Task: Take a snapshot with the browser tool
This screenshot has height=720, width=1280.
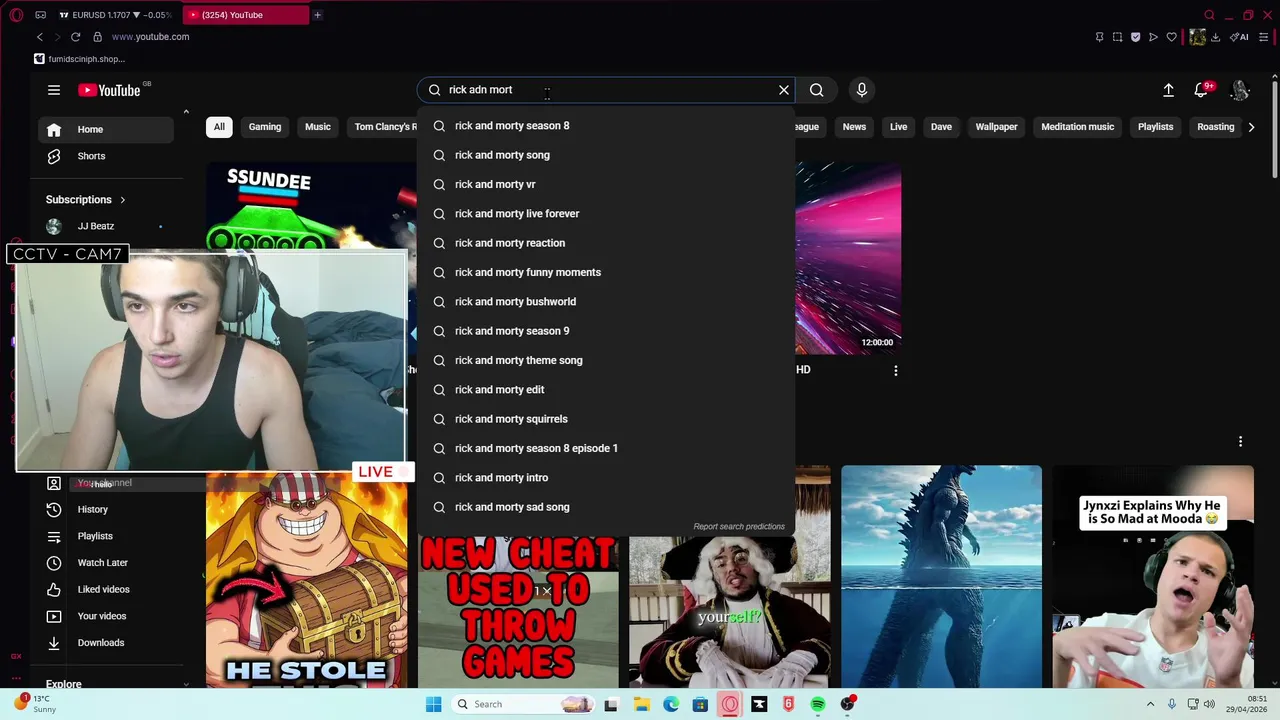Action: (1117, 37)
